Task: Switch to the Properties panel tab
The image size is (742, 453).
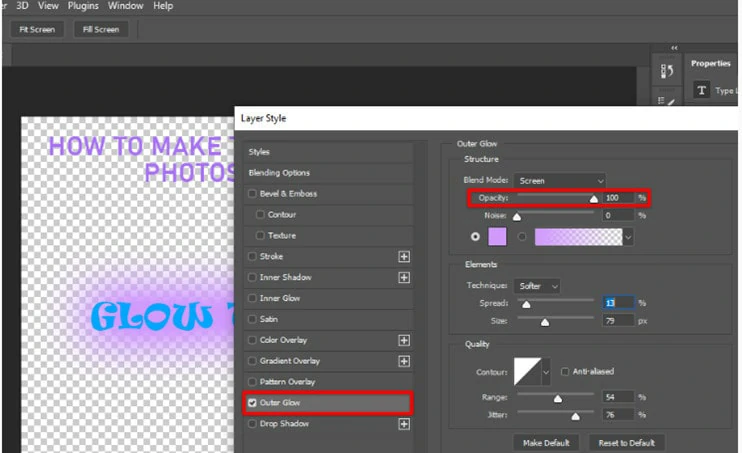Action: [x=710, y=63]
